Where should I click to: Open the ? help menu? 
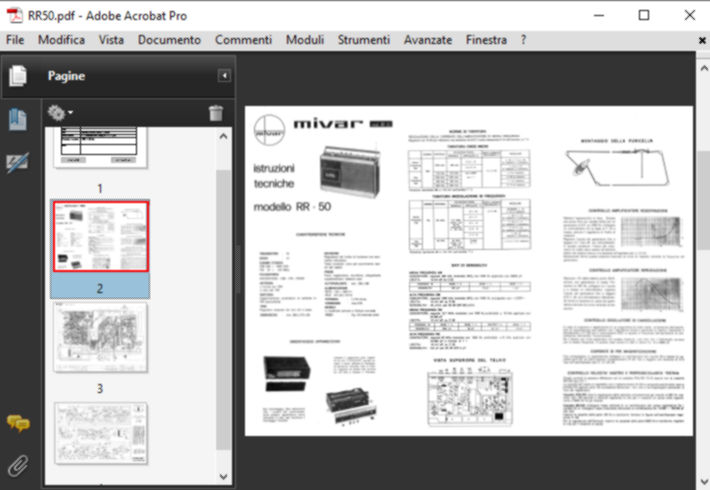523,40
